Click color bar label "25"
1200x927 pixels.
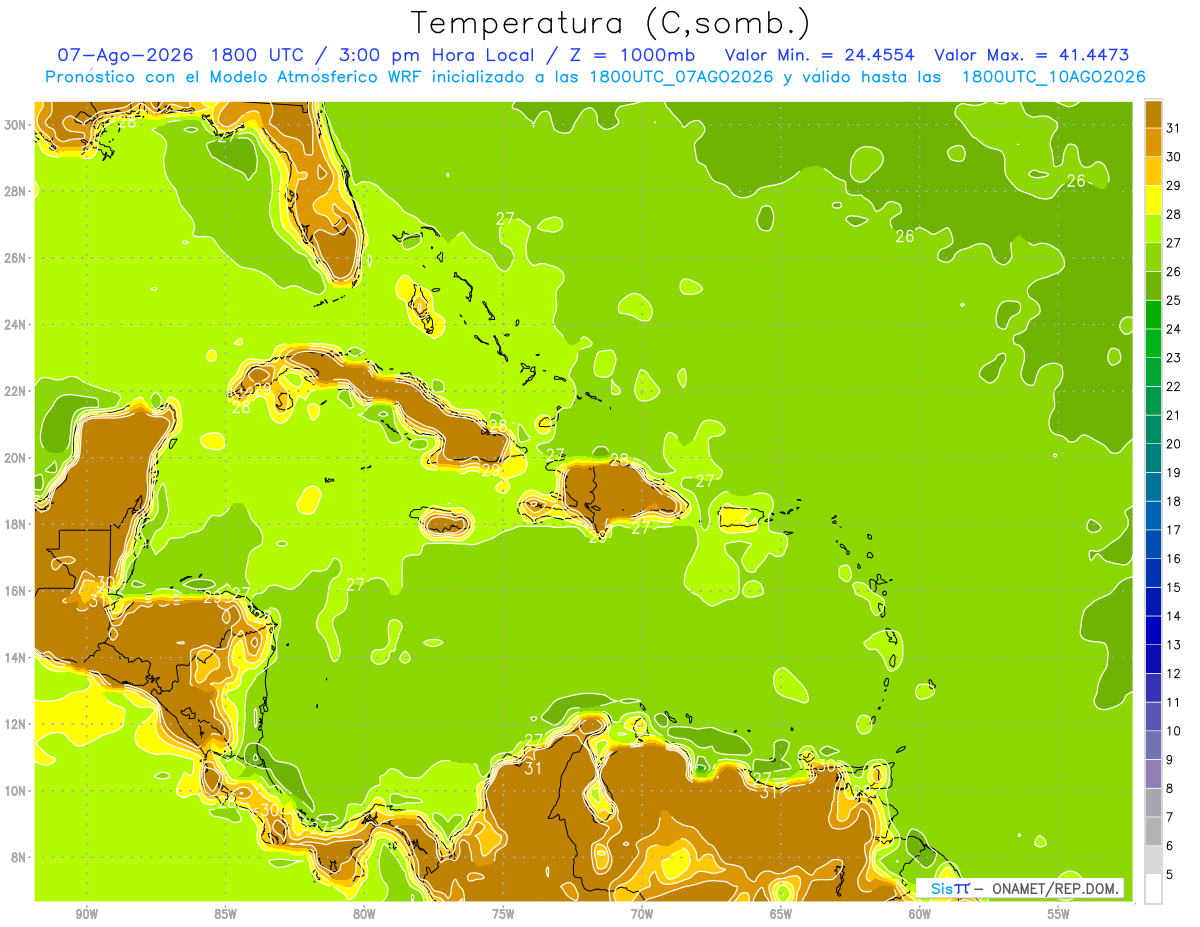[x=1174, y=300]
